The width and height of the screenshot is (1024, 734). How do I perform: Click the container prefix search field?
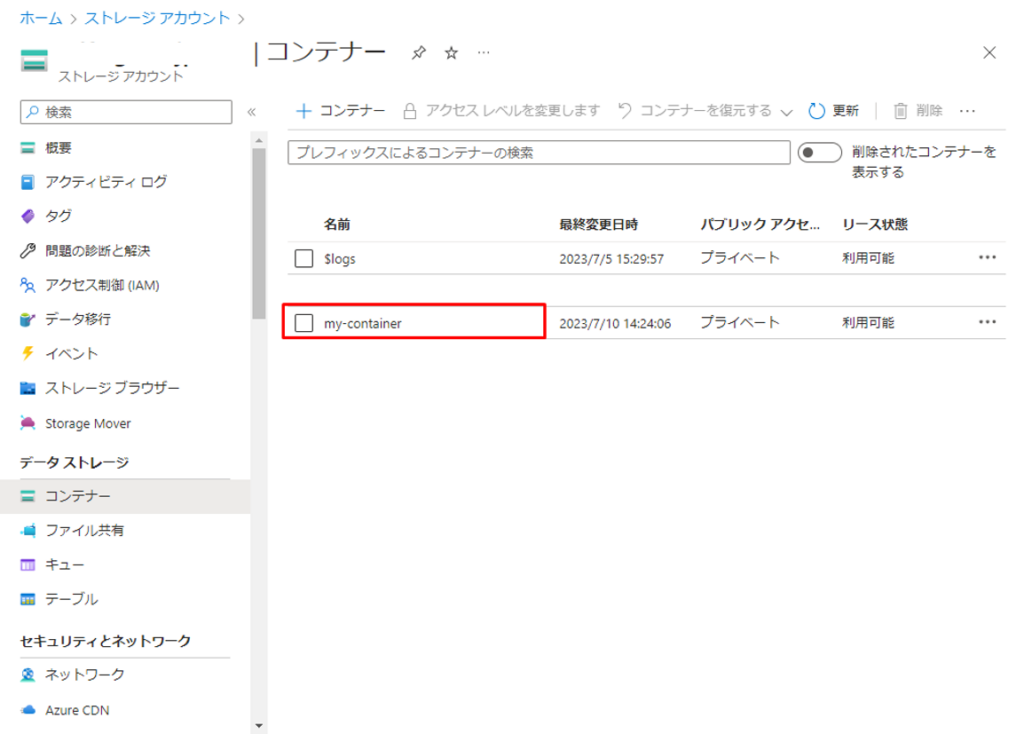tap(539, 153)
